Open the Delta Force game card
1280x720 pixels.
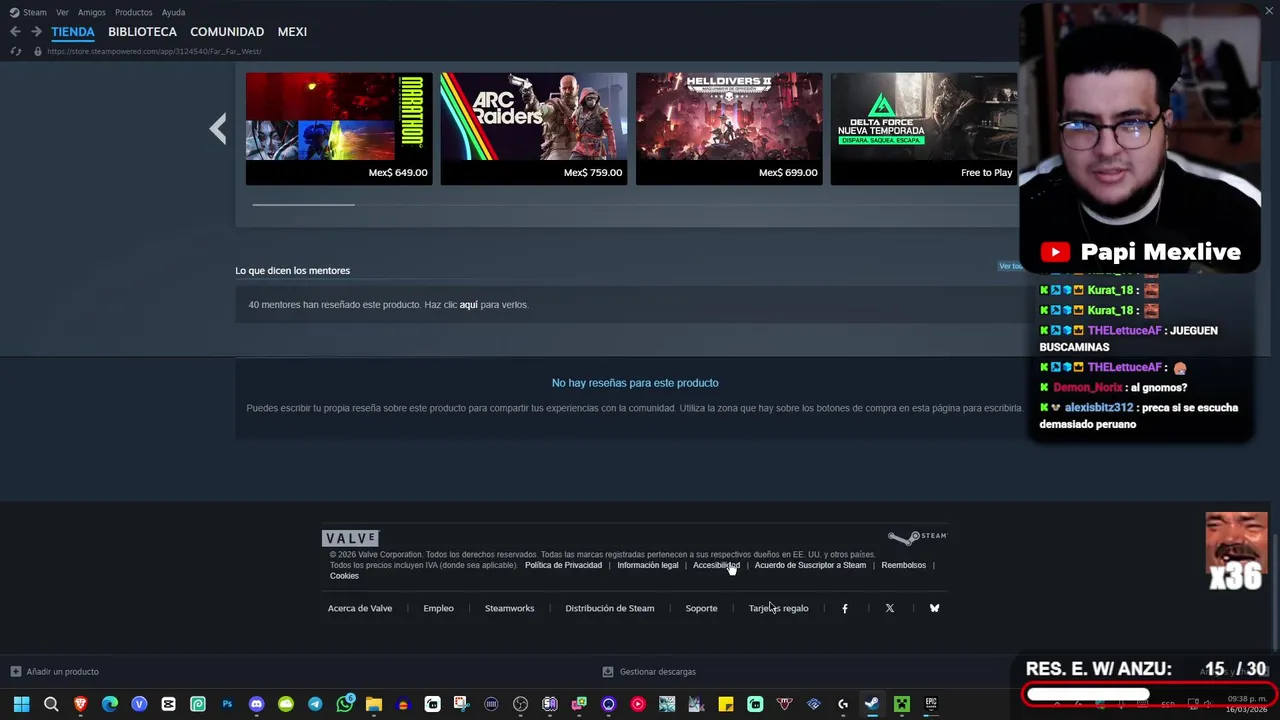[x=924, y=128]
